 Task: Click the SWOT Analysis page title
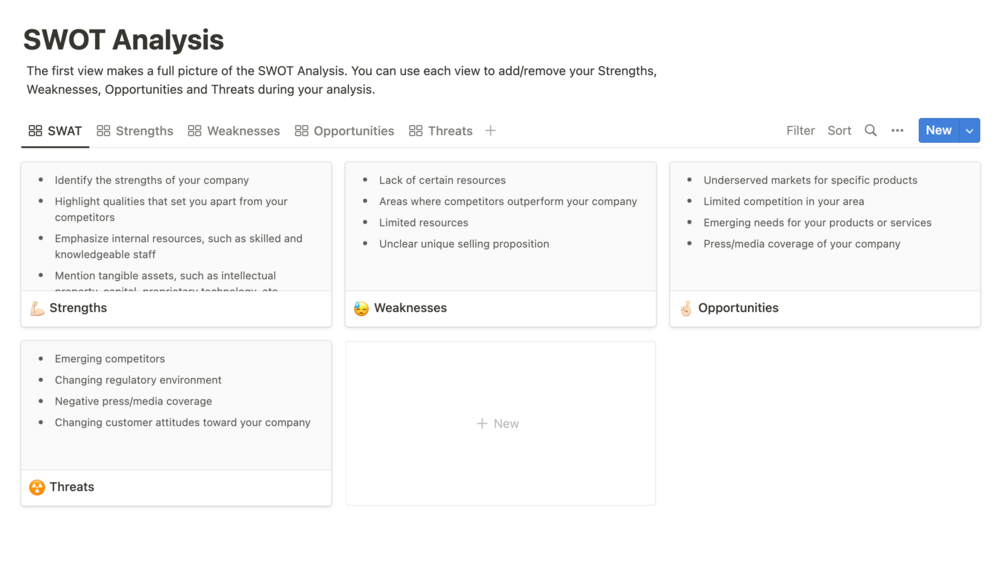tap(124, 40)
